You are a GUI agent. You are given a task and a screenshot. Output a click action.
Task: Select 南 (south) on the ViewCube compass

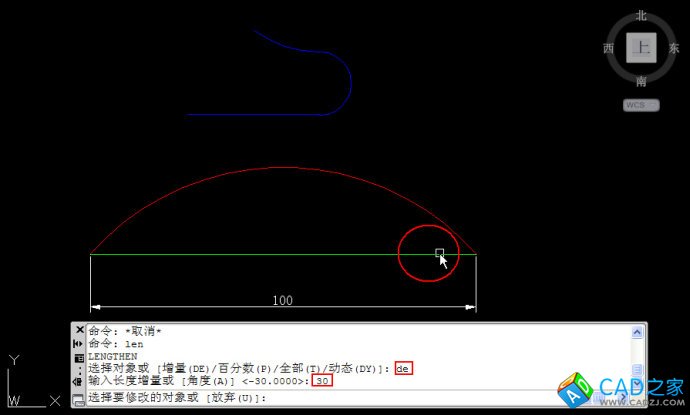[641, 79]
